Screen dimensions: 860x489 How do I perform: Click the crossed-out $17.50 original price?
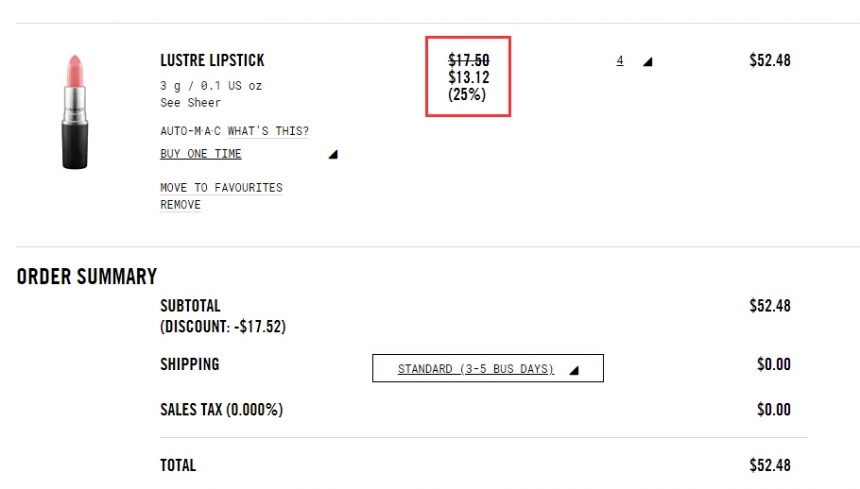tap(469, 60)
